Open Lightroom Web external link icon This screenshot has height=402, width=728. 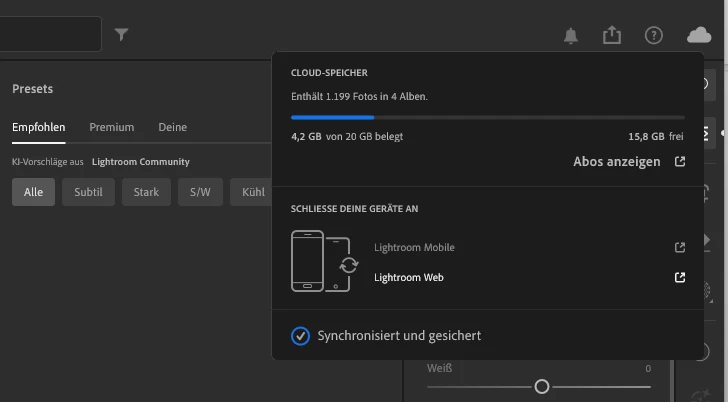click(x=680, y=278)
